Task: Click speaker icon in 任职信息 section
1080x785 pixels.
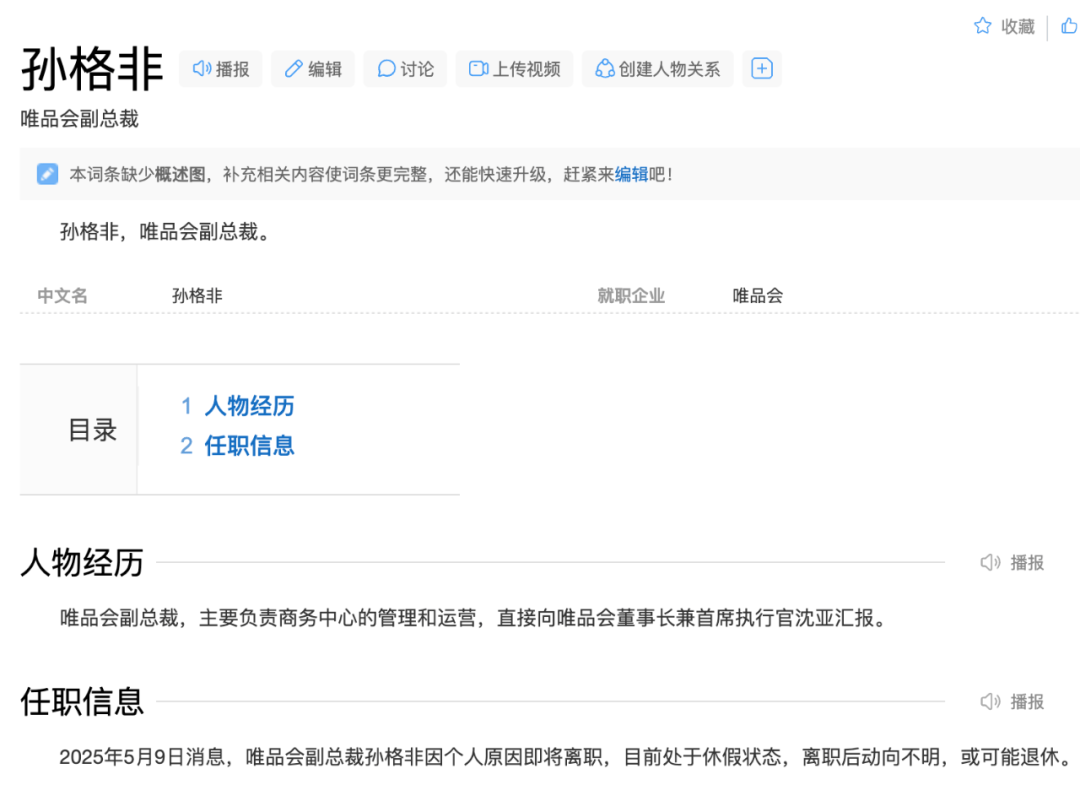Action: pos(990,702)
